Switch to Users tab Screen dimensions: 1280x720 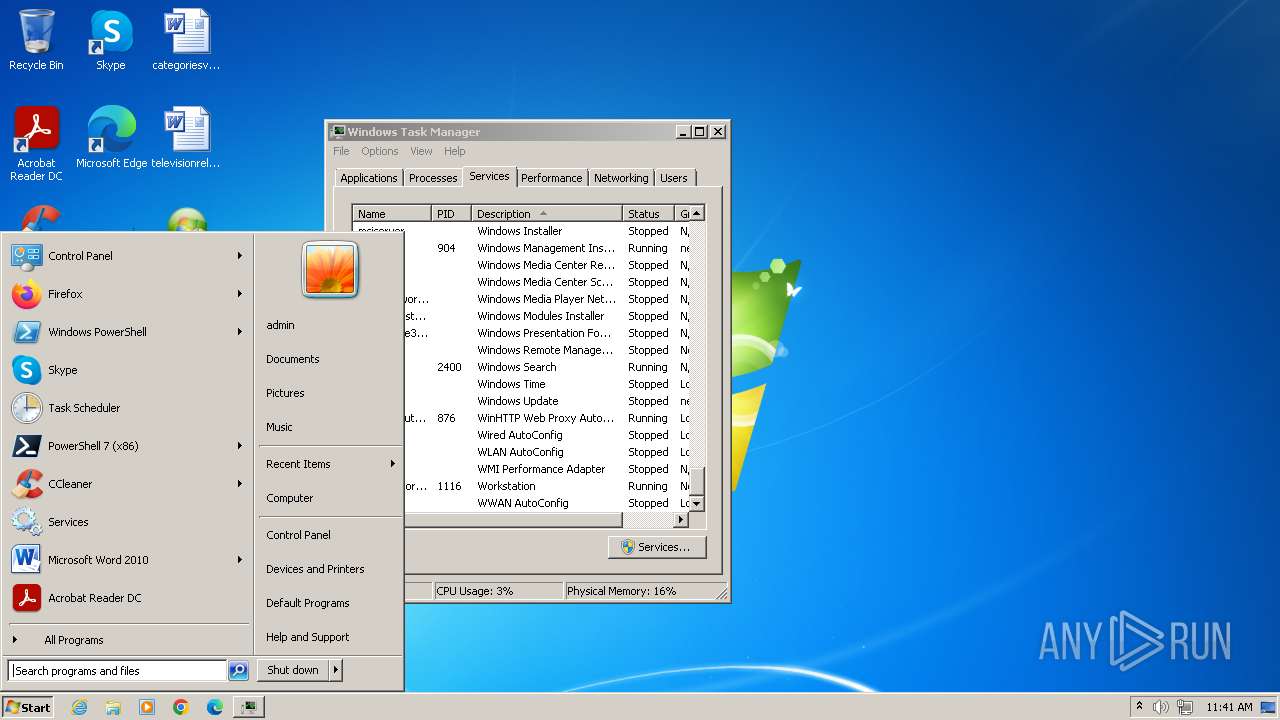674,178
